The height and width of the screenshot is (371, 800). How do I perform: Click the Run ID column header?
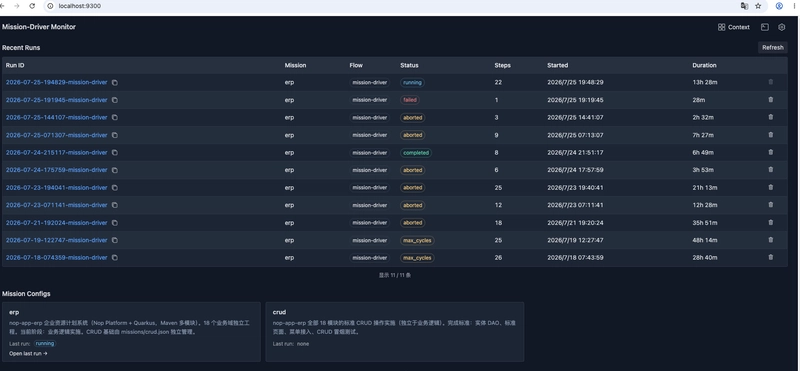tap(15, 65)
